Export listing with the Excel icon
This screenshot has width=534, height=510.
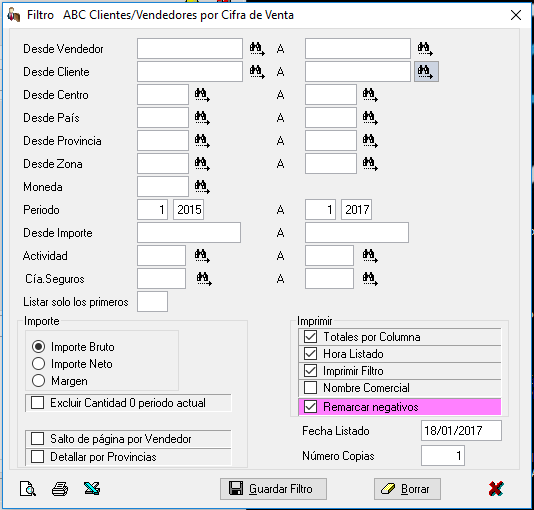92,489
